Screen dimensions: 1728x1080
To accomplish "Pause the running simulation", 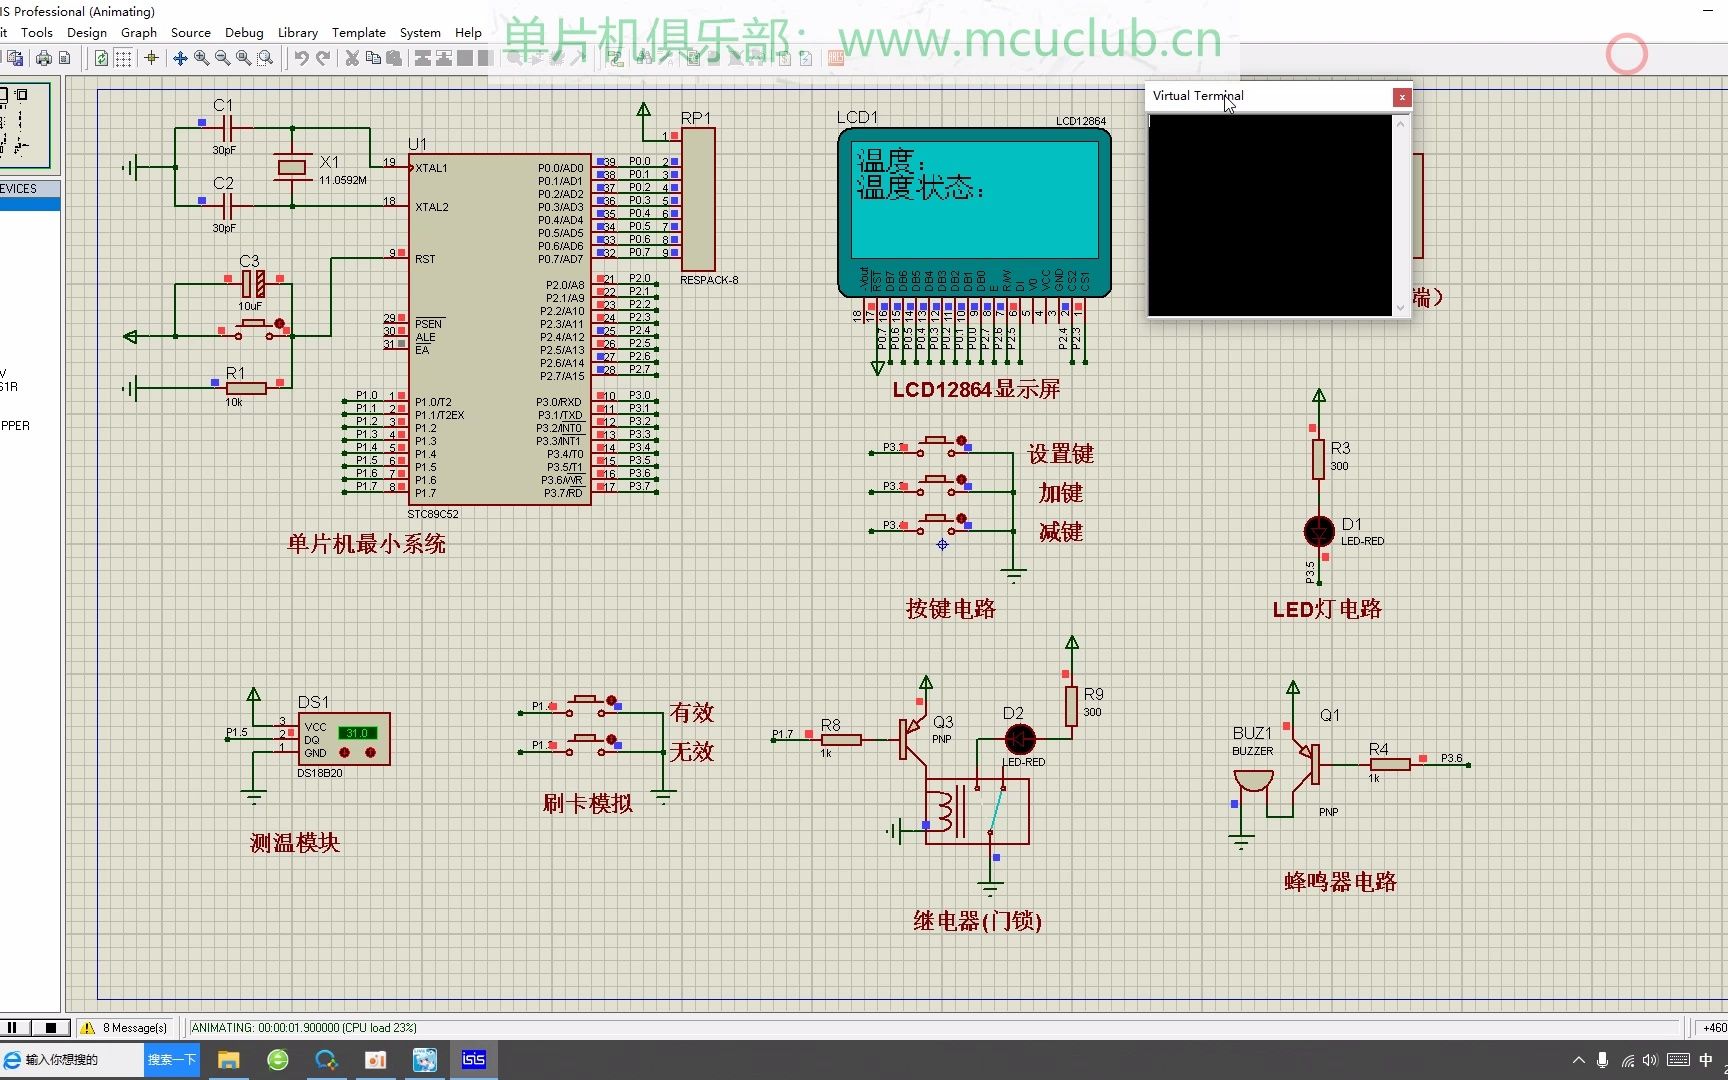I will pos(13,1027).
